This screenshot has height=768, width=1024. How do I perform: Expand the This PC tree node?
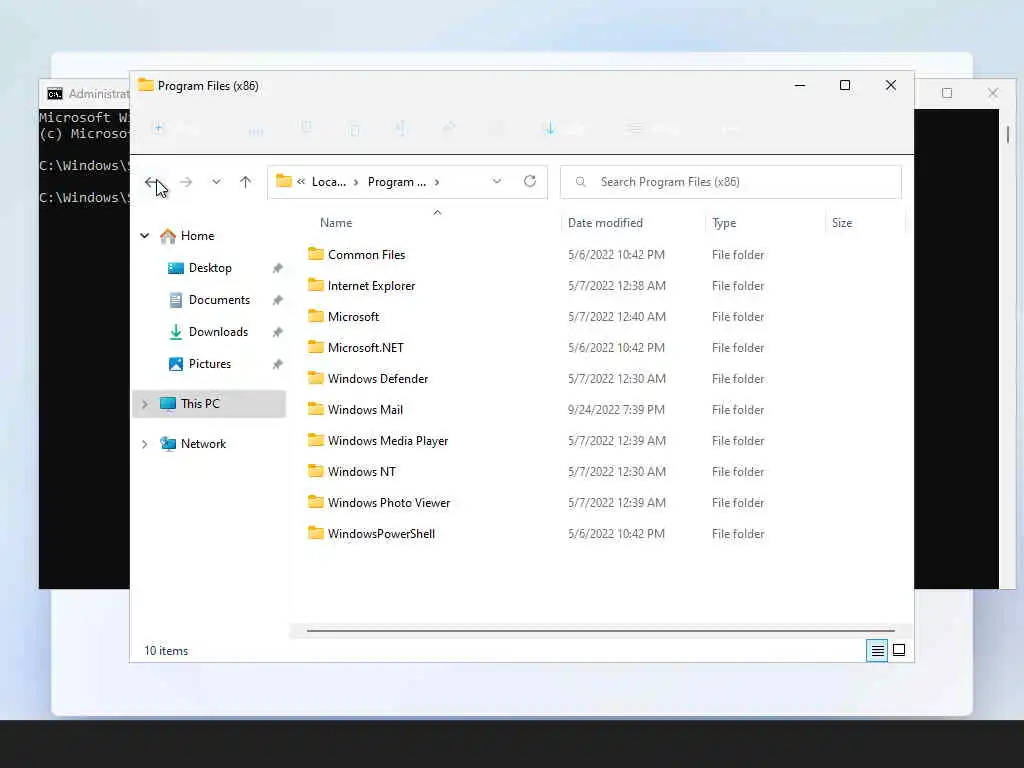coord(145,404)
